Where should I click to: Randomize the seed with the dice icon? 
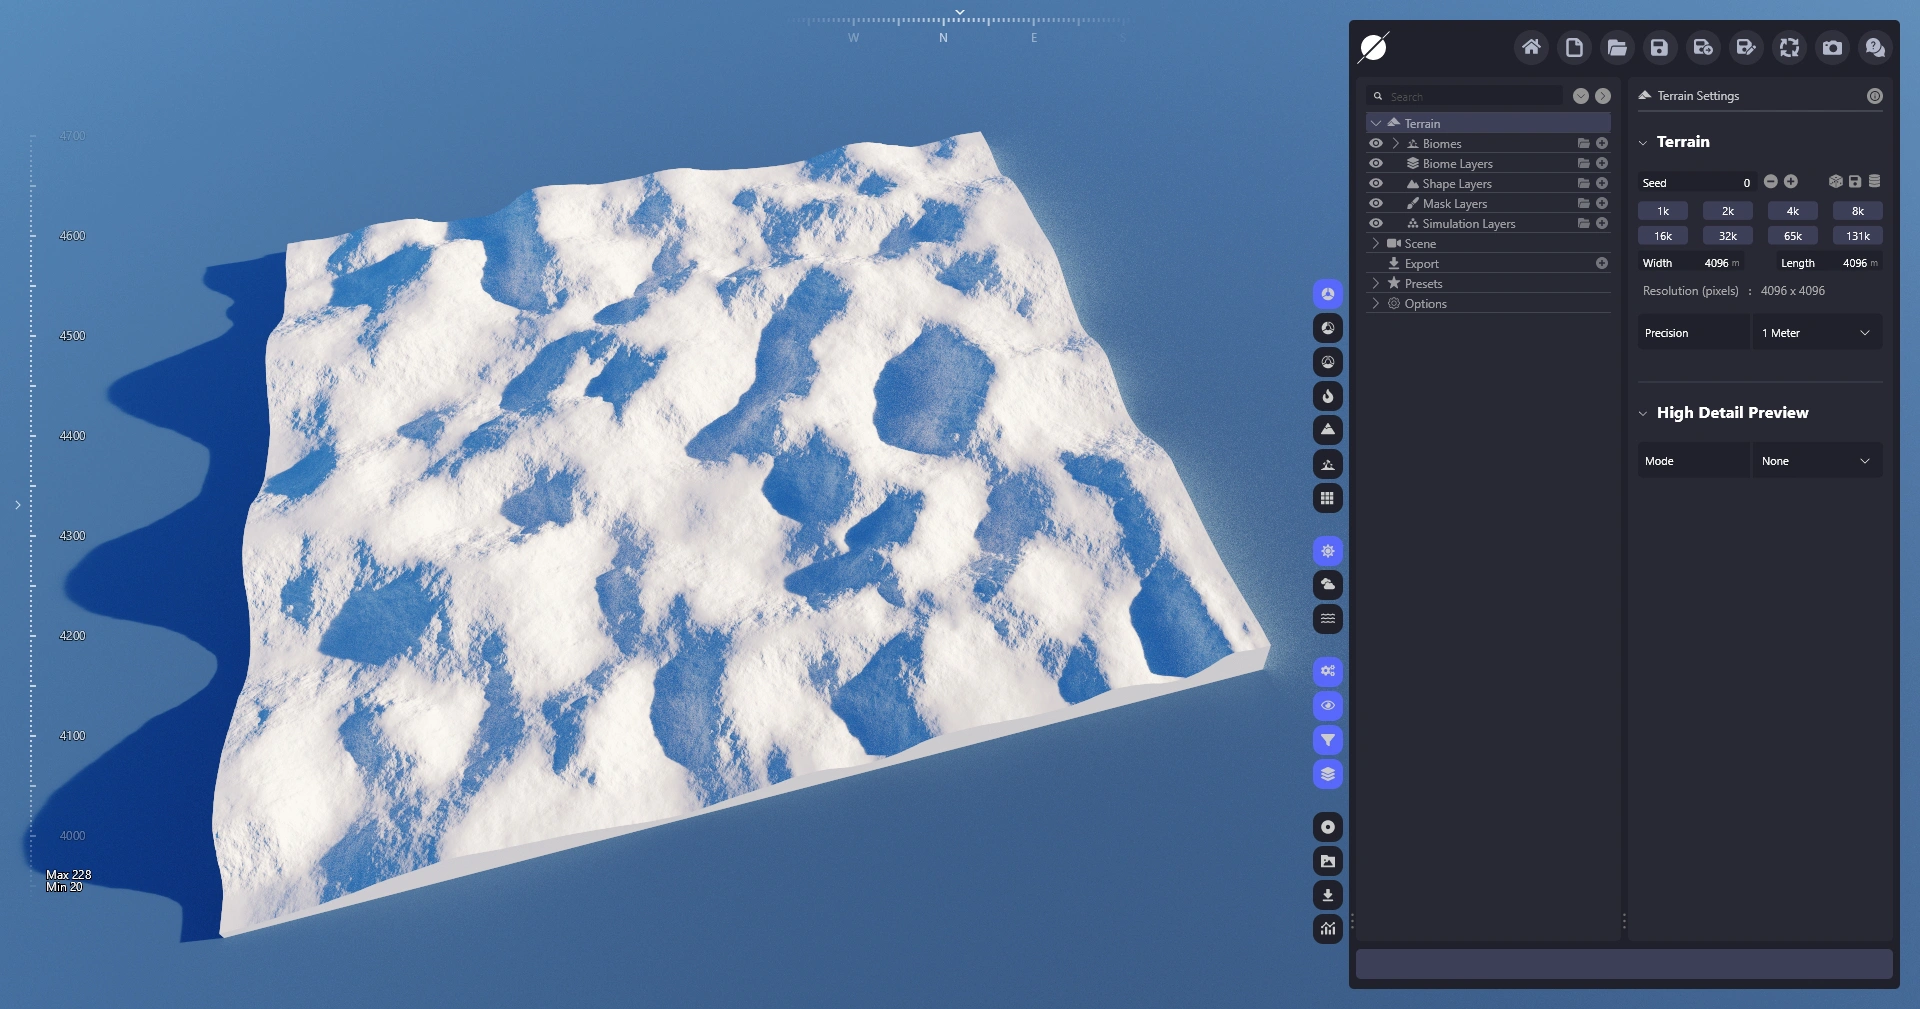point(1835,182)
